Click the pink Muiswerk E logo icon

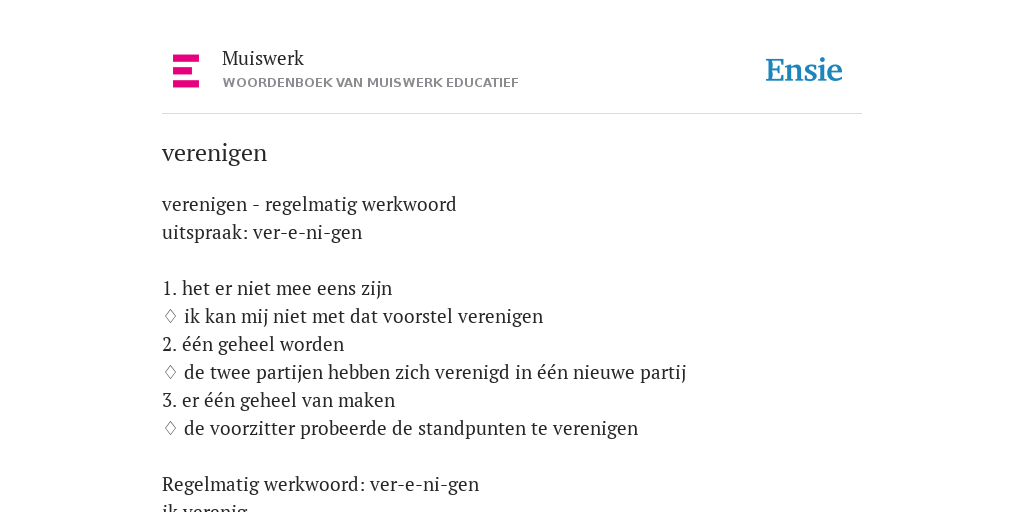(186, 71)
